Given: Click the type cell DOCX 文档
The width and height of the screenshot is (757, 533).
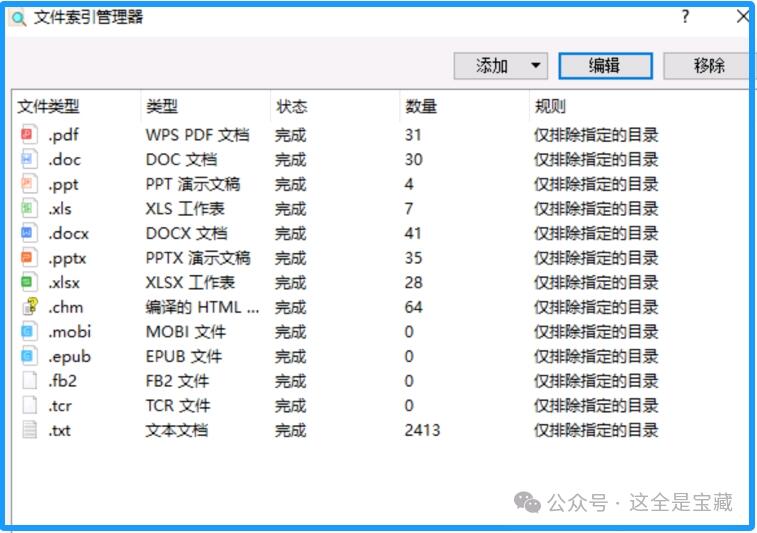Looking at the screenshot, I should [186, 233].
